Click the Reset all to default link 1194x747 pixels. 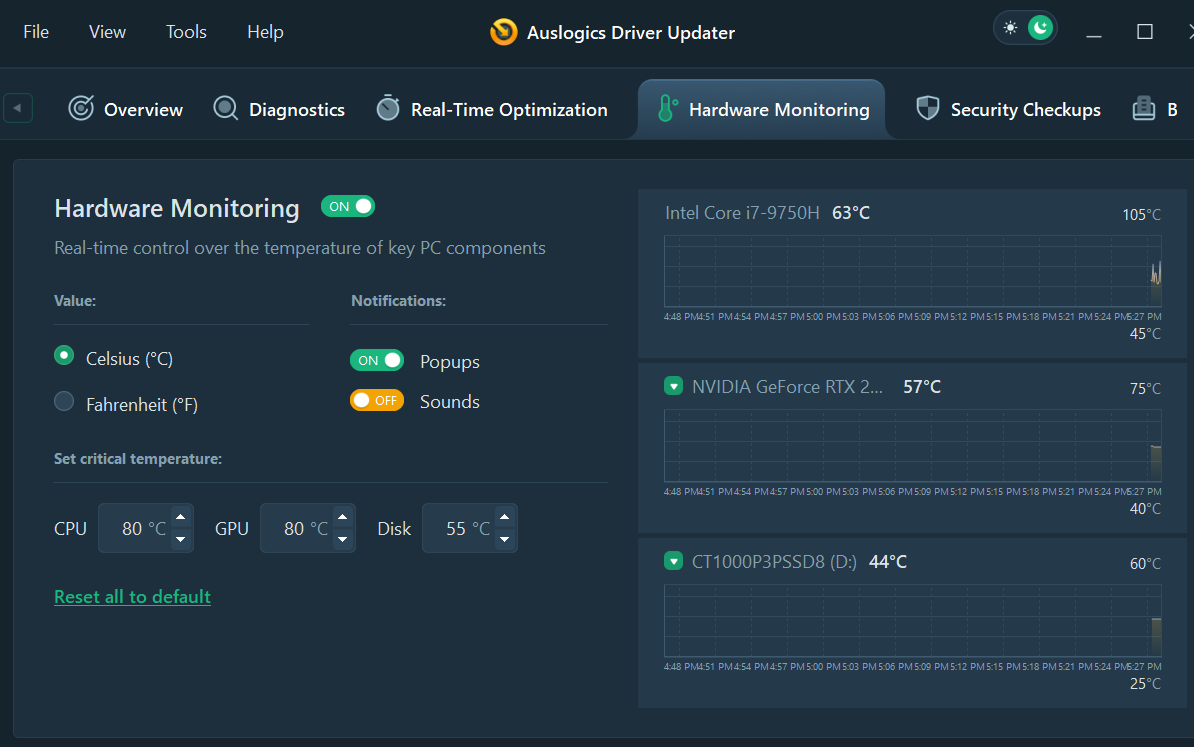coord(132,597)
